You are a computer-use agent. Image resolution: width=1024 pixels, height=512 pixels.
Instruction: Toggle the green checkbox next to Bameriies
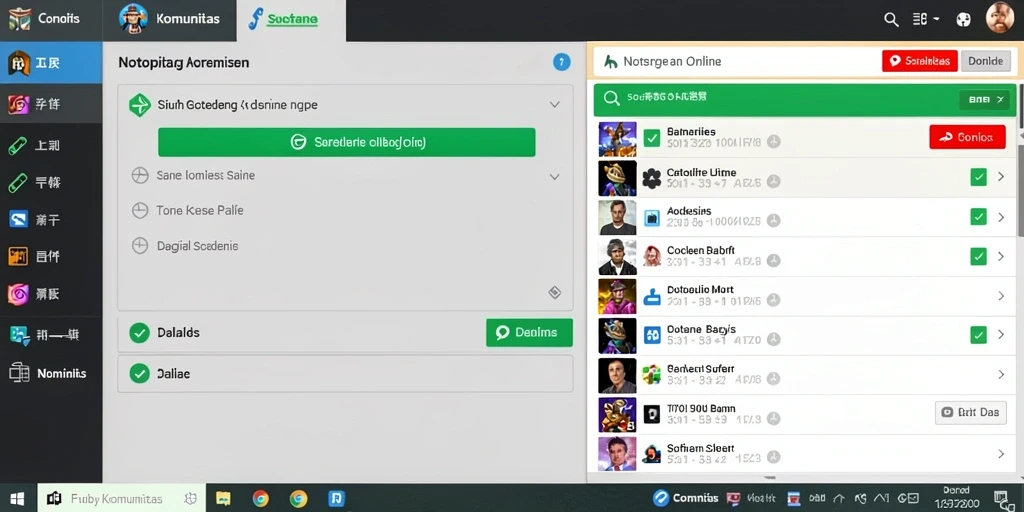coord(651,138)
